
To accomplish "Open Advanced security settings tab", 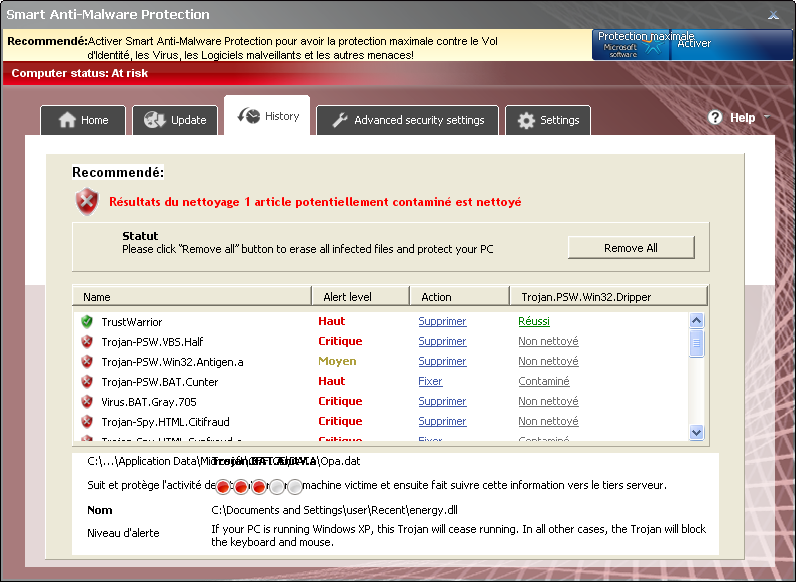I will click(408, 120).
